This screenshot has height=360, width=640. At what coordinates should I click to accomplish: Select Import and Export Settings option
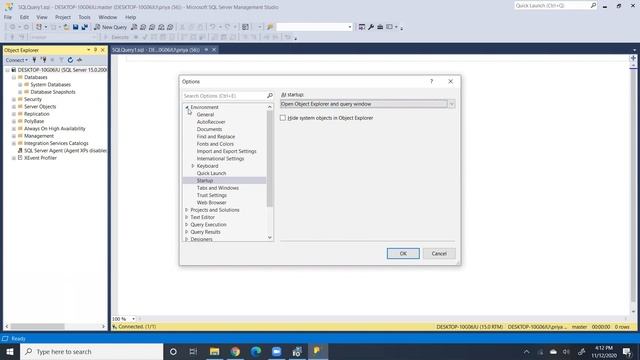[227, 151]
